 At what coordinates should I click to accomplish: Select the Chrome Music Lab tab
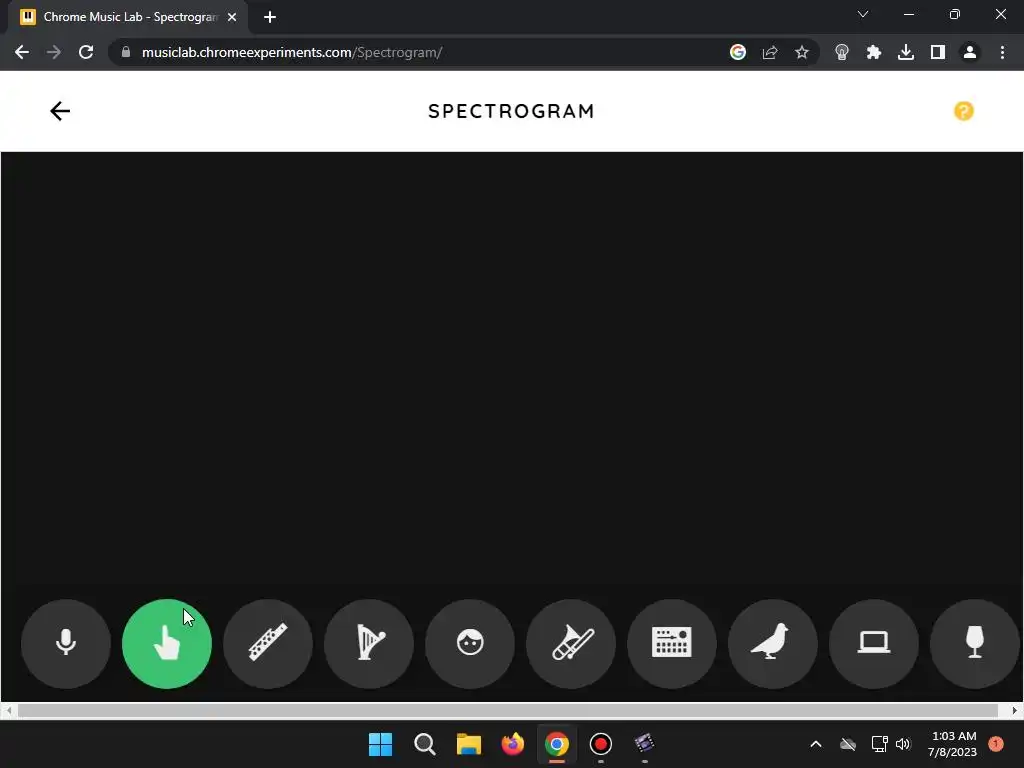coord(127,17)
